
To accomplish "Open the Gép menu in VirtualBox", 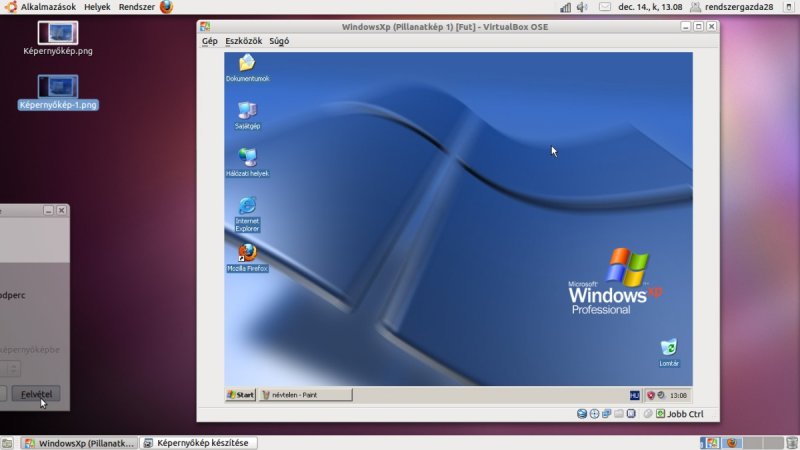I will 210,41.
